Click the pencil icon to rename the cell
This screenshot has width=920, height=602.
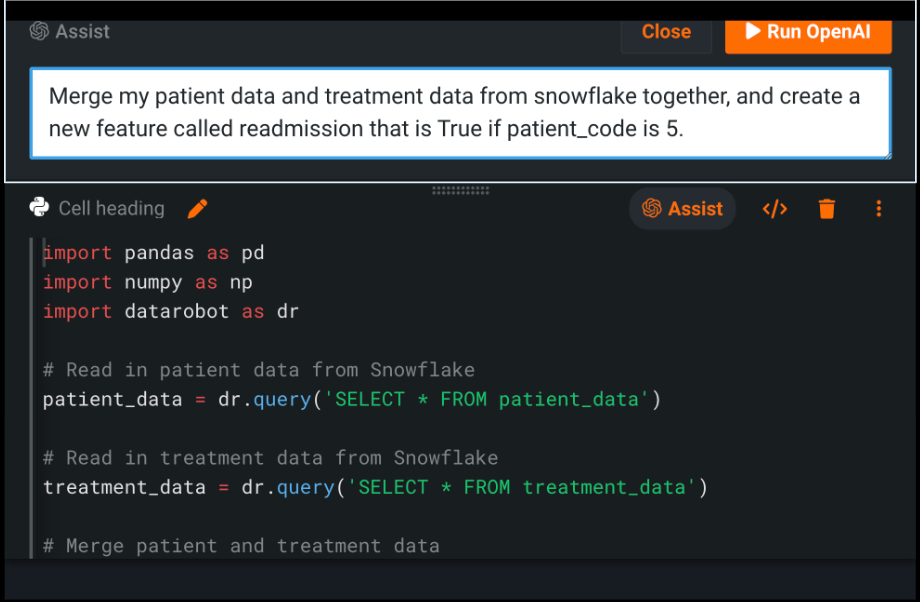tap(197, 208)
